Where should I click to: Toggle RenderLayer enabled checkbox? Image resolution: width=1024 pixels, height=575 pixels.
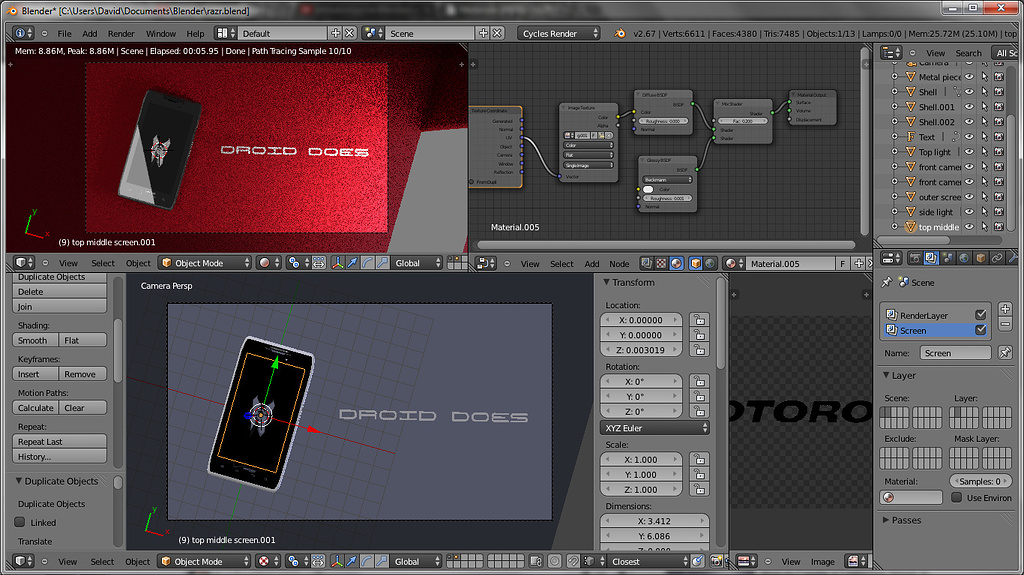click(980, 315)
